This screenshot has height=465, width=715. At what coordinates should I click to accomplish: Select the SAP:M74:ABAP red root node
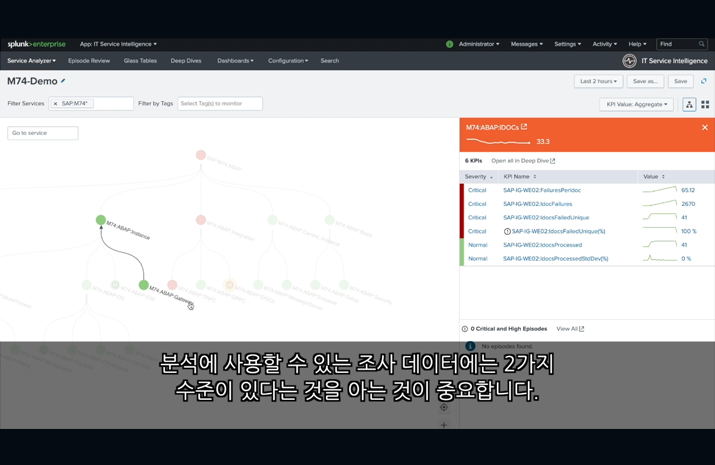tap(201, 155)
